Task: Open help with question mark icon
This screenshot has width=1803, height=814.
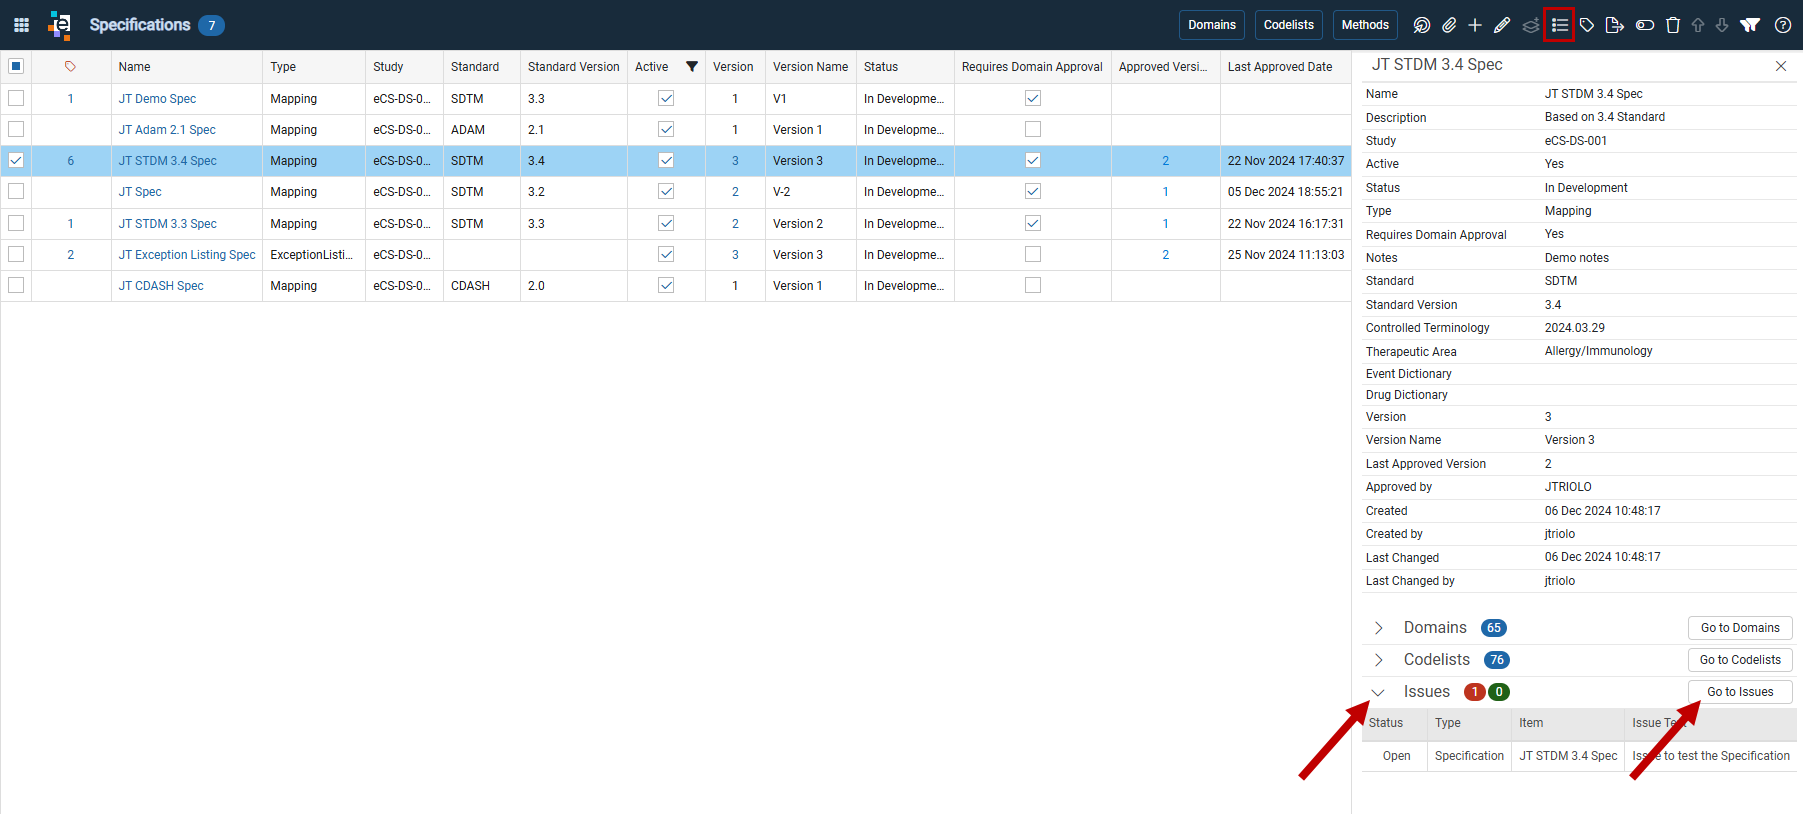Action: pos(1783,25)
